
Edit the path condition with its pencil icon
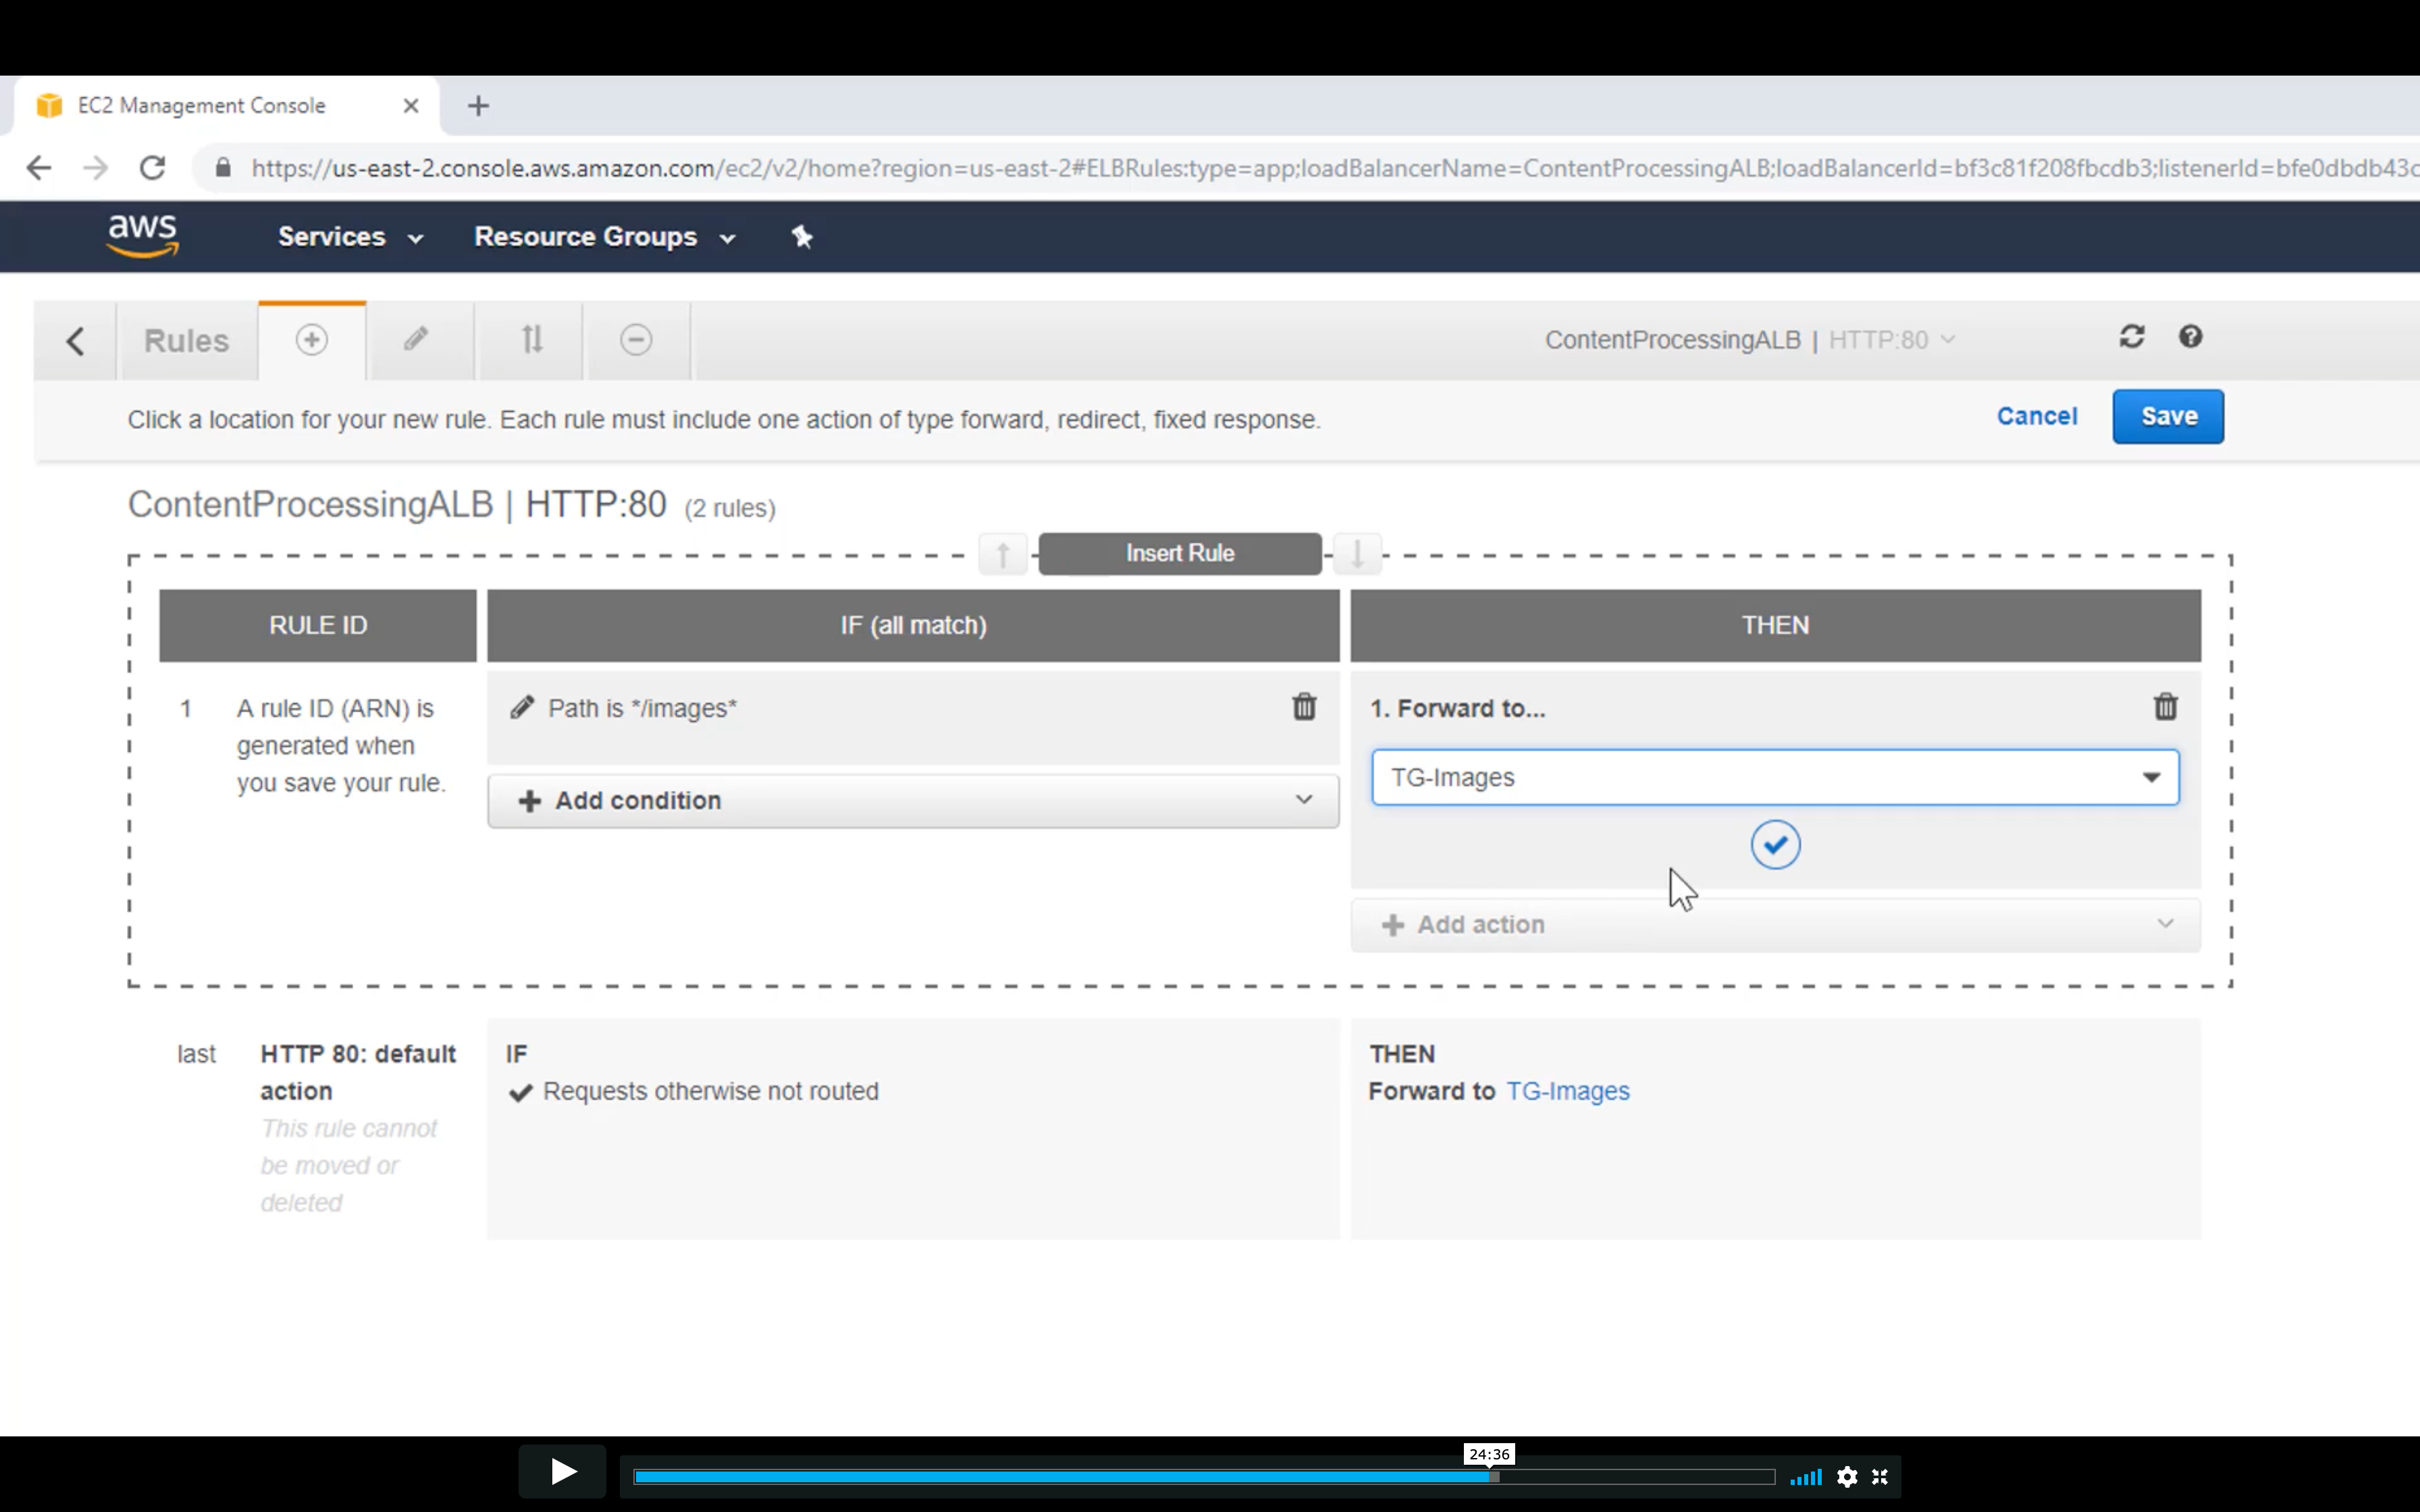tap(522, 708)
